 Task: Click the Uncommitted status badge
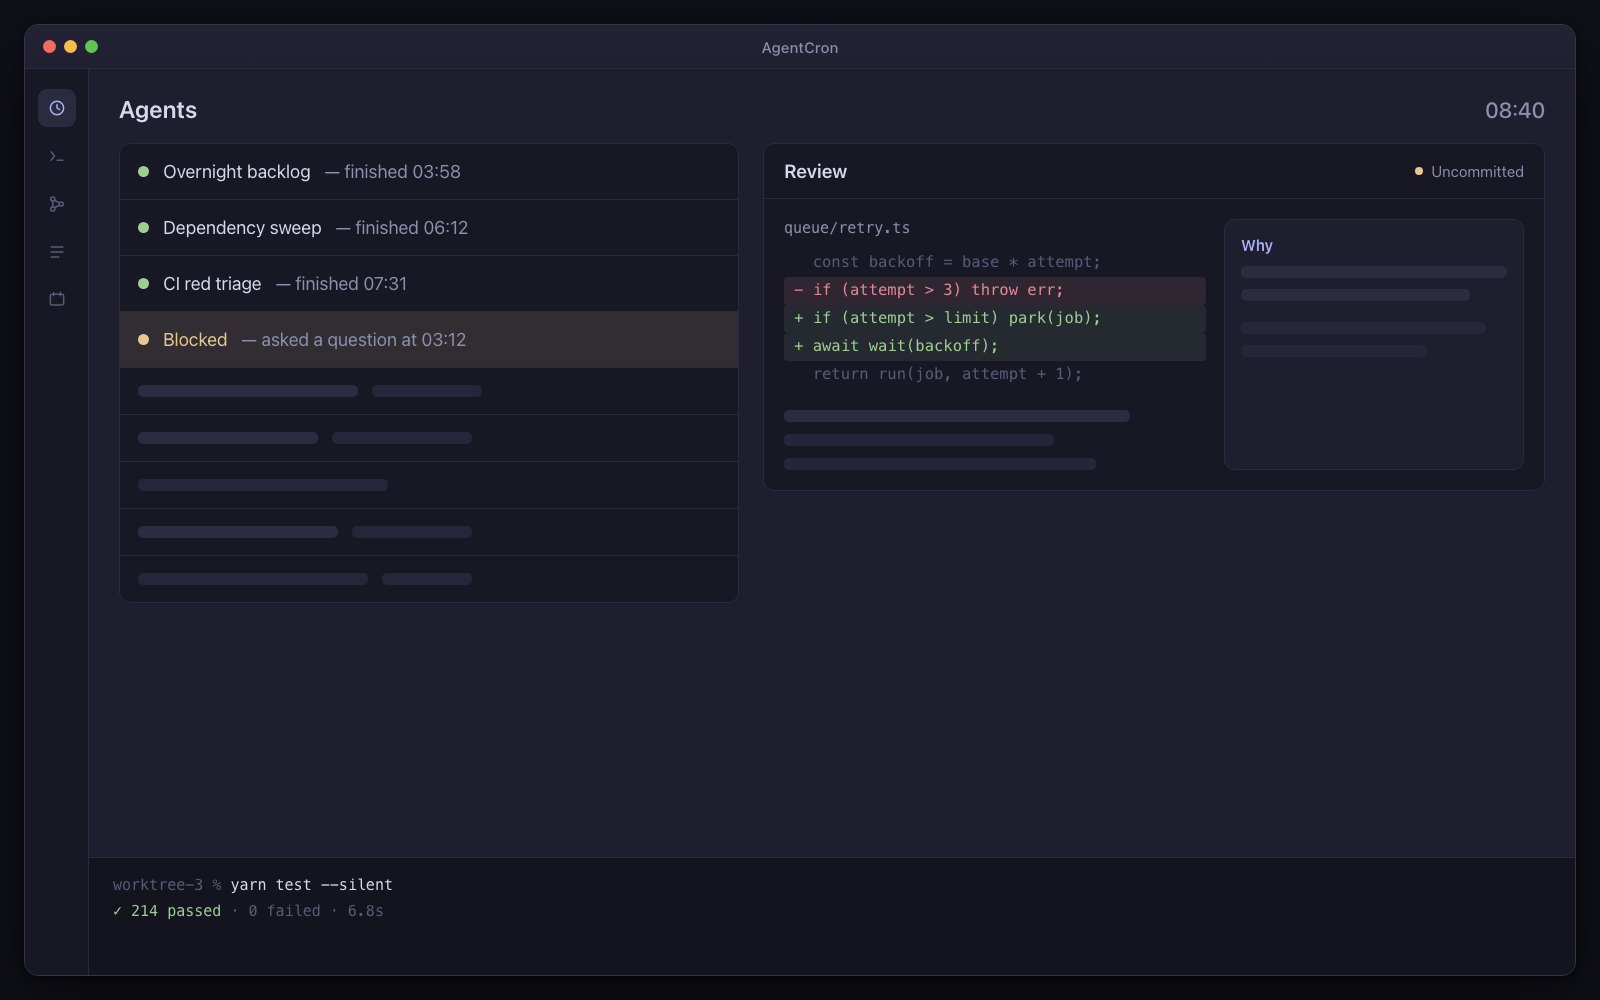[1469, 172]
